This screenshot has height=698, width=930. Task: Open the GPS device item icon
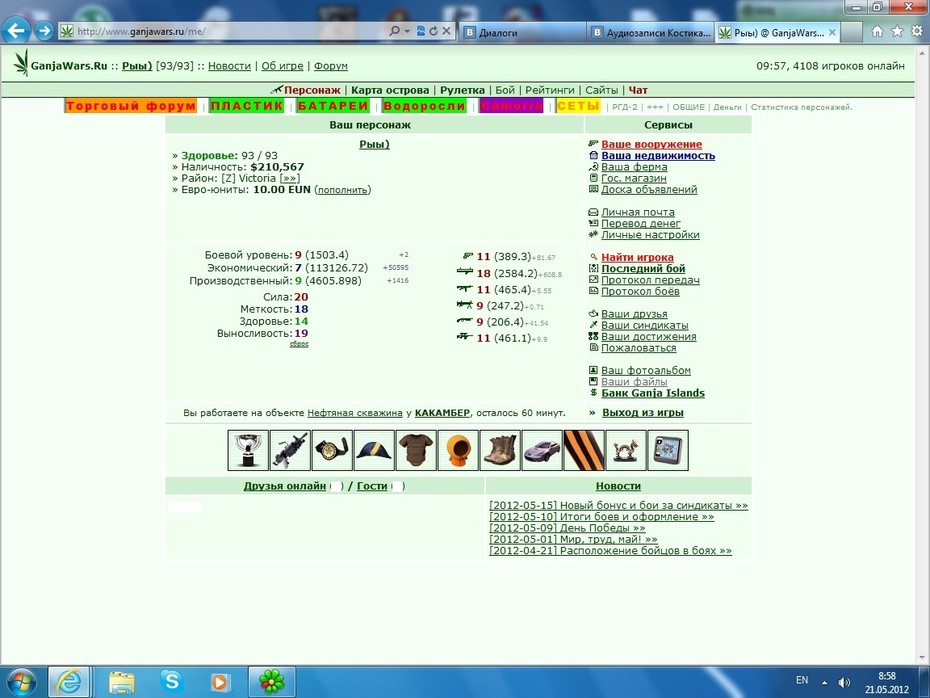668,451
